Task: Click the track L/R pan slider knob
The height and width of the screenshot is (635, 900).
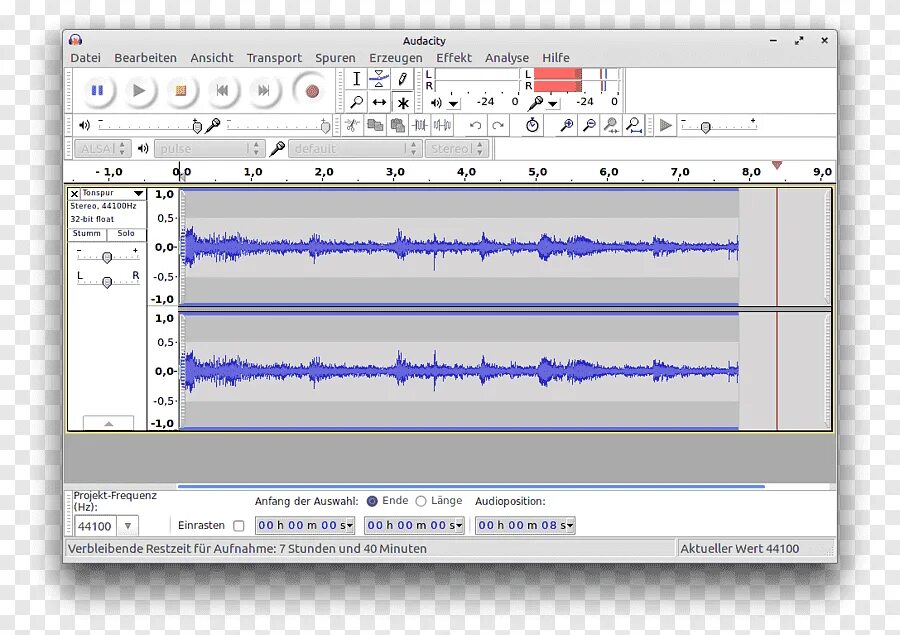Action: point(107,282)
